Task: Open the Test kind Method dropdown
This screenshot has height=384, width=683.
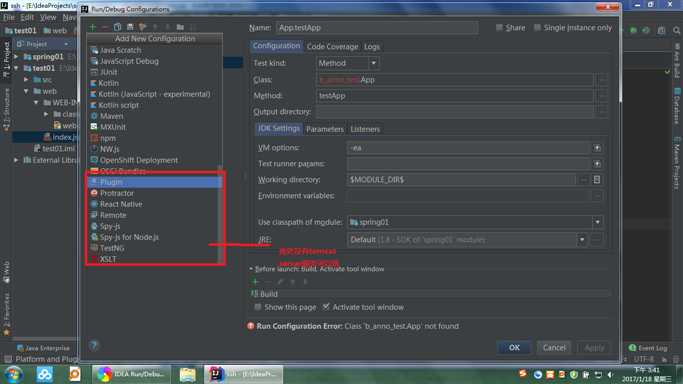Action: 347,64
